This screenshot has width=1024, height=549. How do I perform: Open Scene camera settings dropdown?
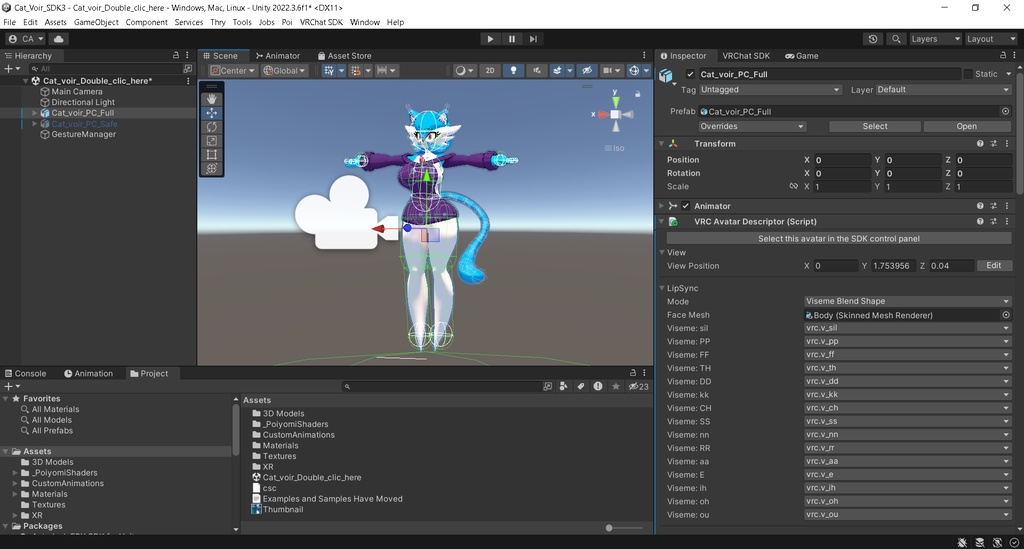click(x=611, y=71)
